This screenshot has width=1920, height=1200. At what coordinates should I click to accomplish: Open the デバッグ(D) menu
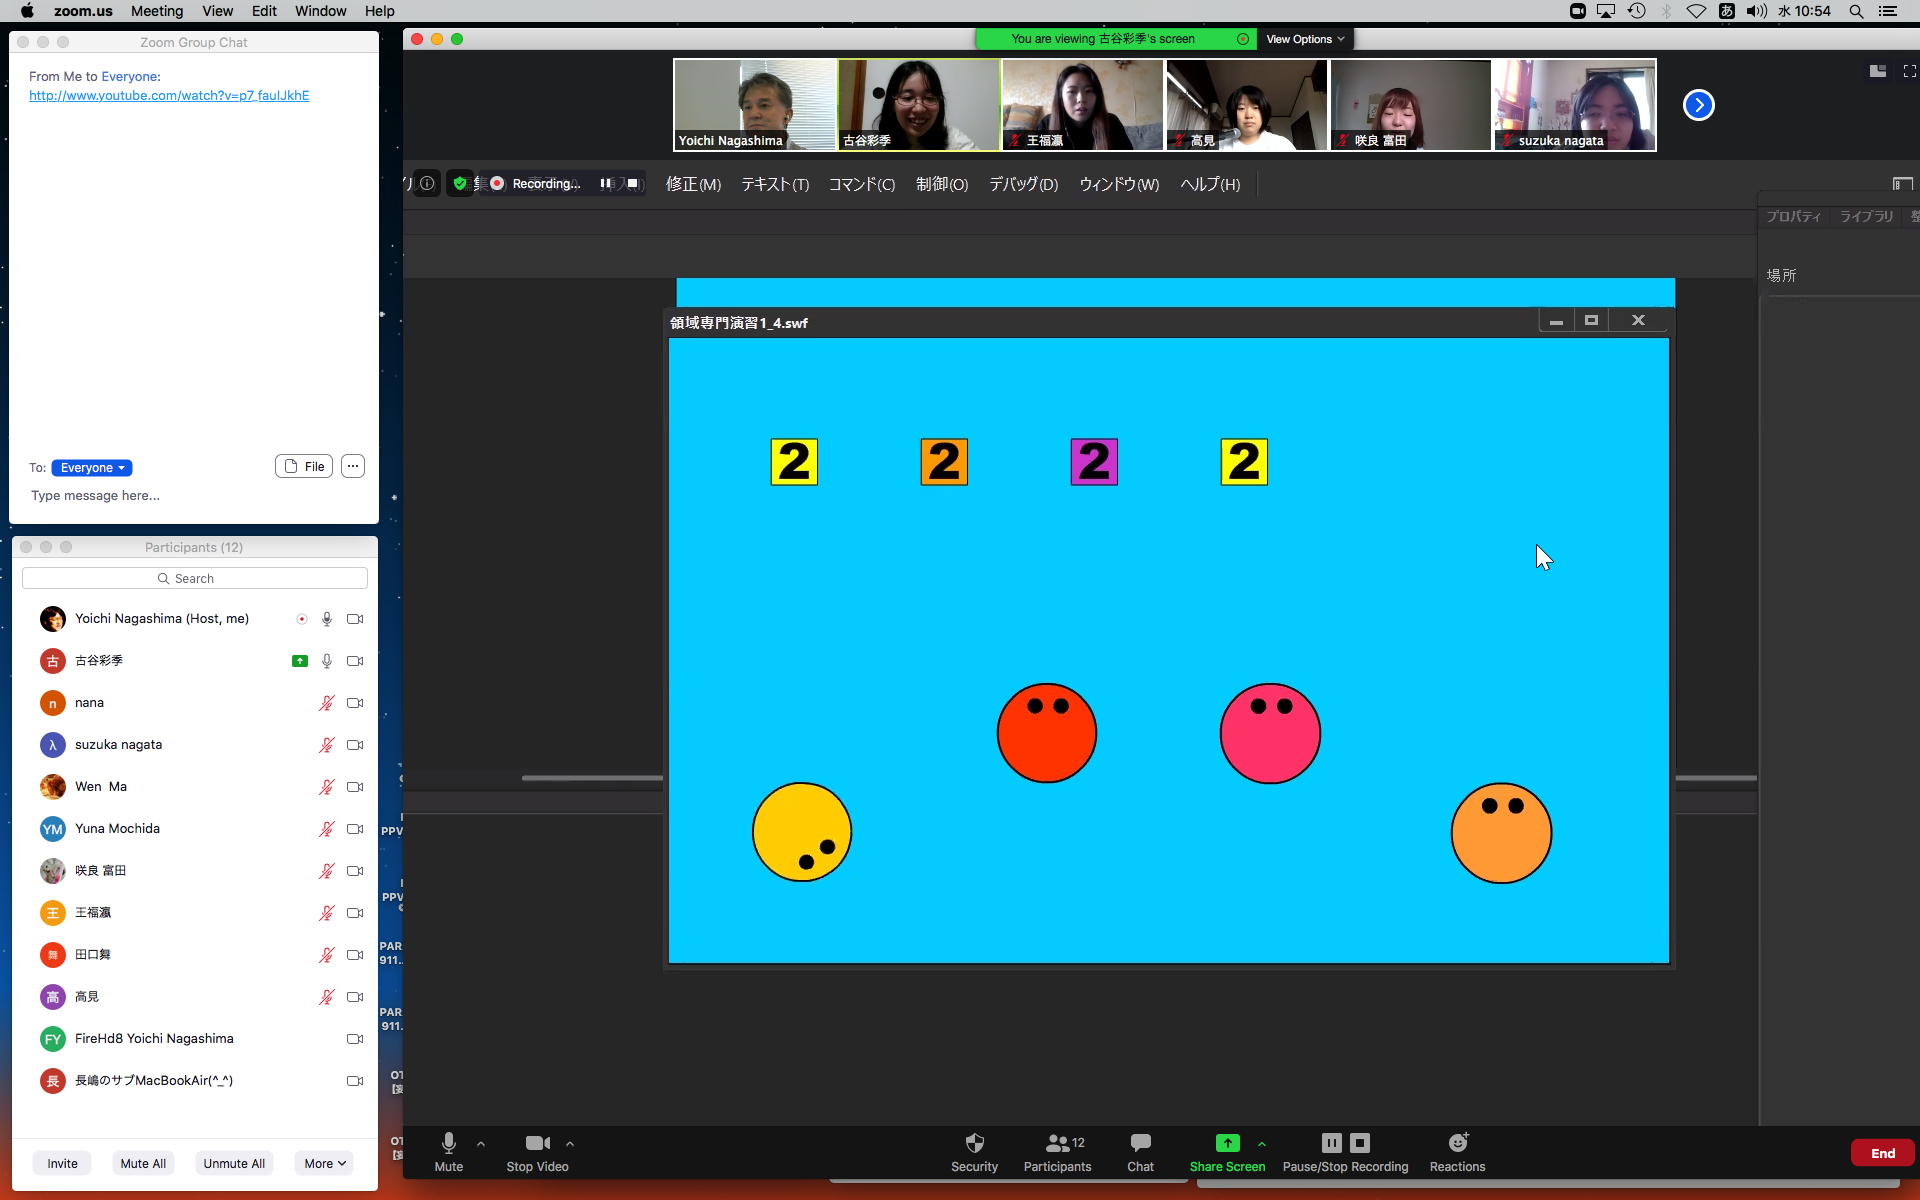click(1023, 184)
